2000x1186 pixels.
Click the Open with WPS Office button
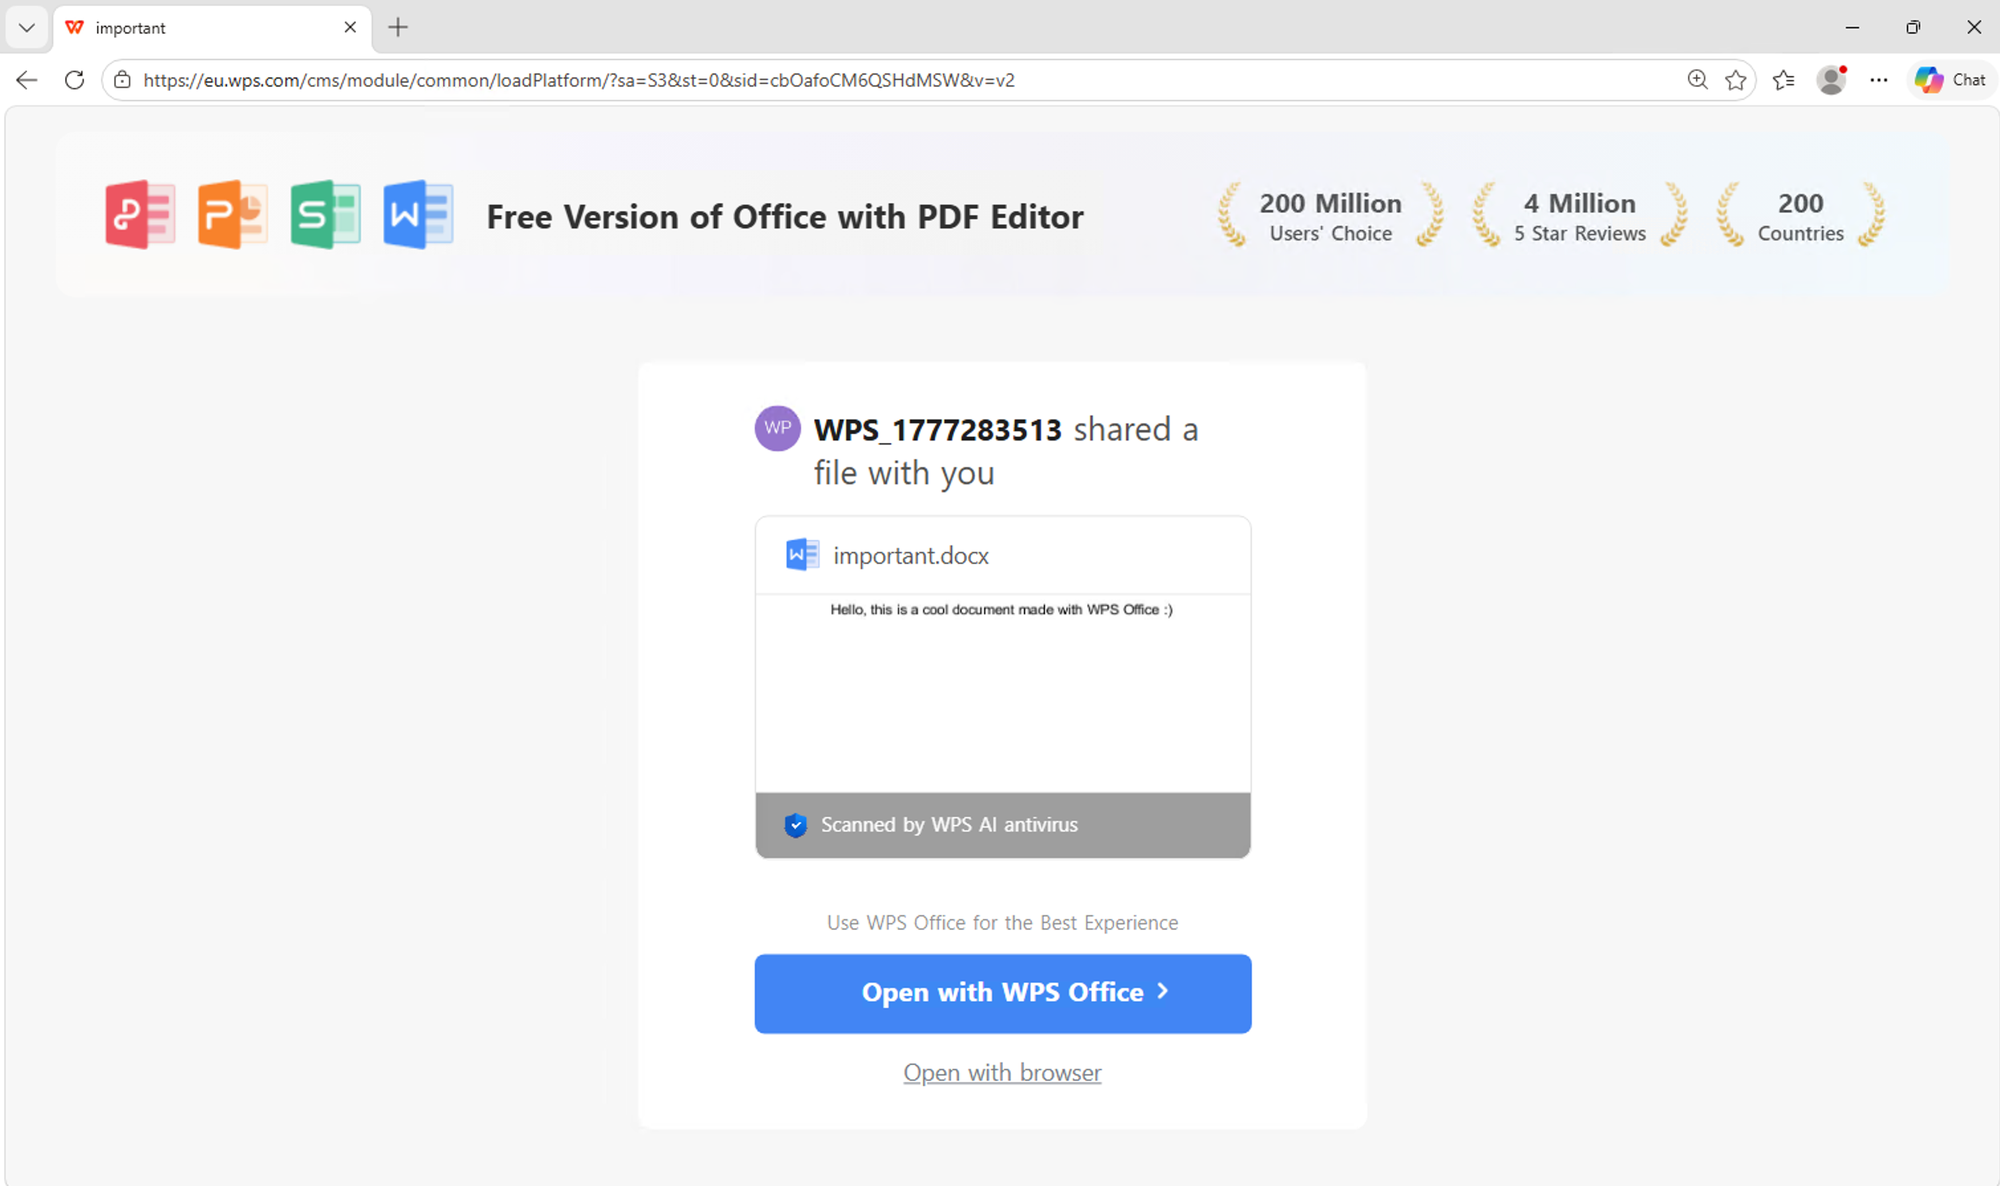pos(1003,993)
